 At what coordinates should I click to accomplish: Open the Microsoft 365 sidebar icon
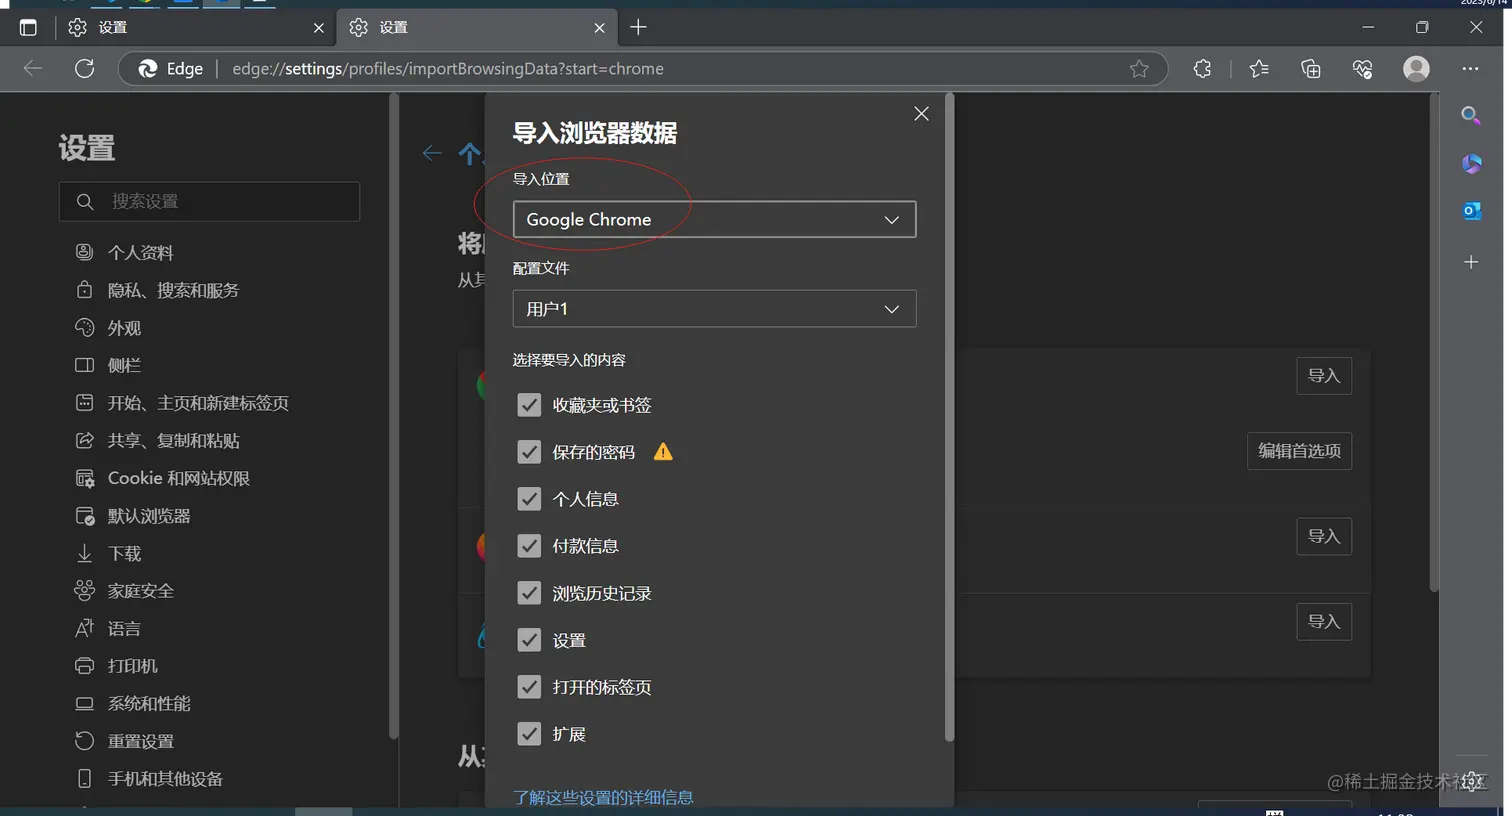[x=1471, y=163]
